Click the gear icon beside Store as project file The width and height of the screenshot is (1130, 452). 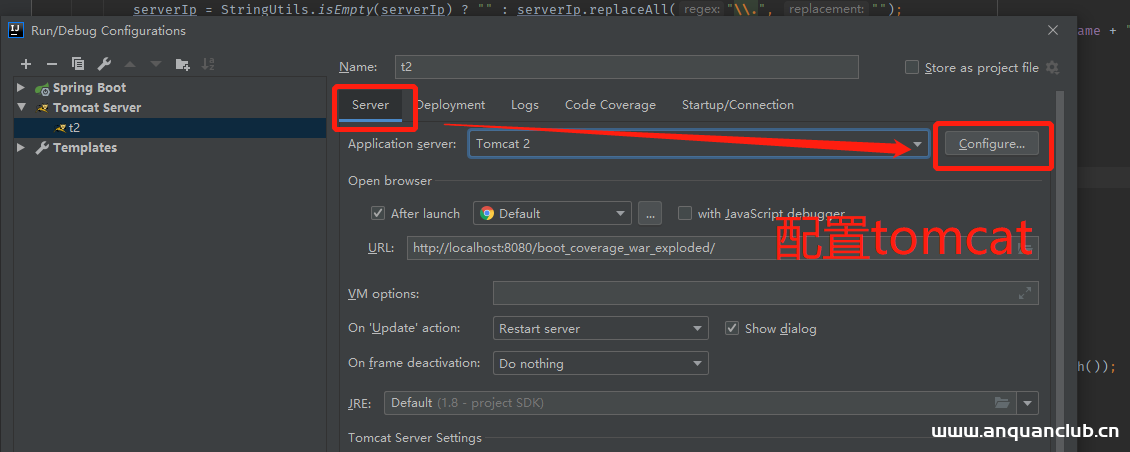[1051, 68]
